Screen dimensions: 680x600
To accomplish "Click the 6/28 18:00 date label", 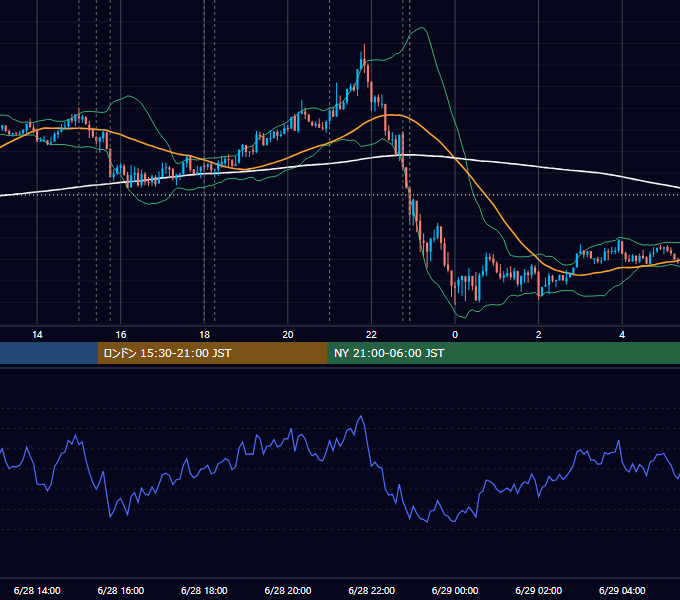I will point(204,590).
